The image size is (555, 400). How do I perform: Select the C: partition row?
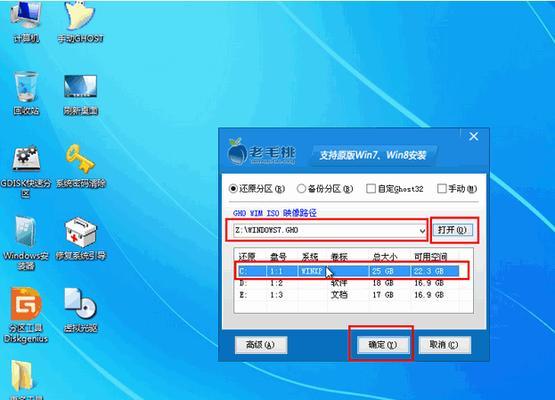tap(348, 271)
